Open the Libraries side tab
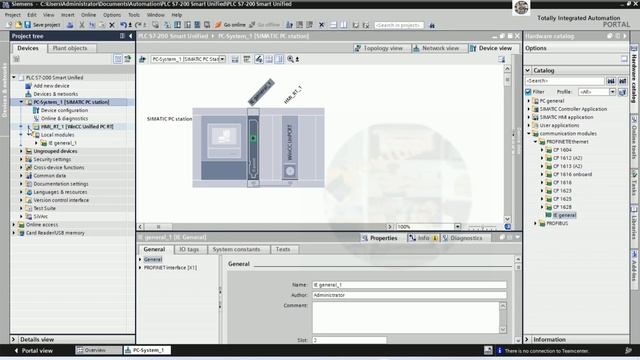Screen dimensions: 640x360 point(634,222)
